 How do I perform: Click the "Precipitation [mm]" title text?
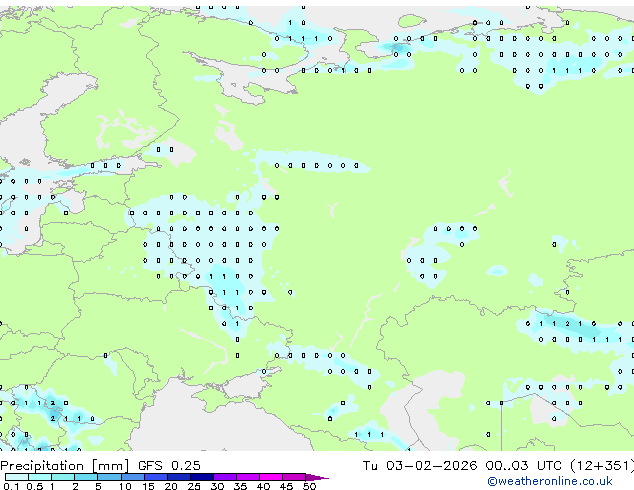click(65, 466)
